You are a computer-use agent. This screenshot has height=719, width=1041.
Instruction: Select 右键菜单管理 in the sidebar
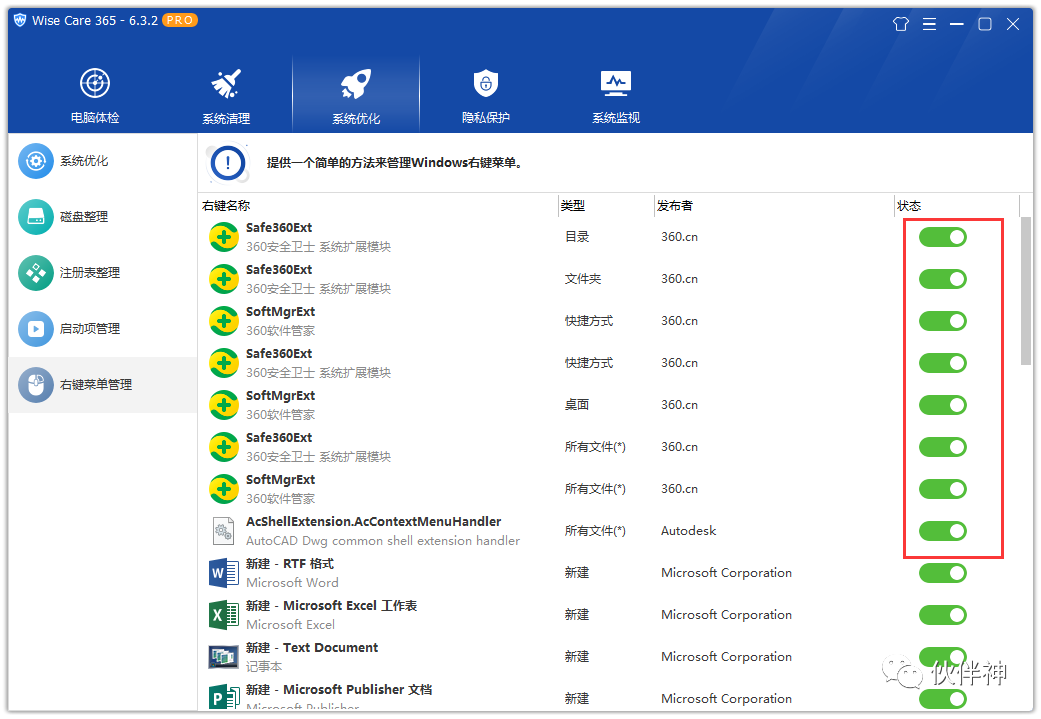[103, 384]
